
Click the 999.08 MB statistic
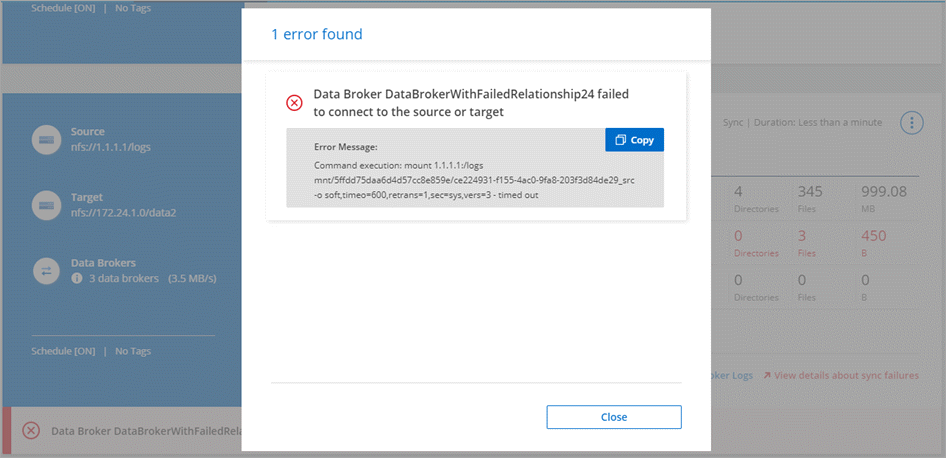coord(883,198)
